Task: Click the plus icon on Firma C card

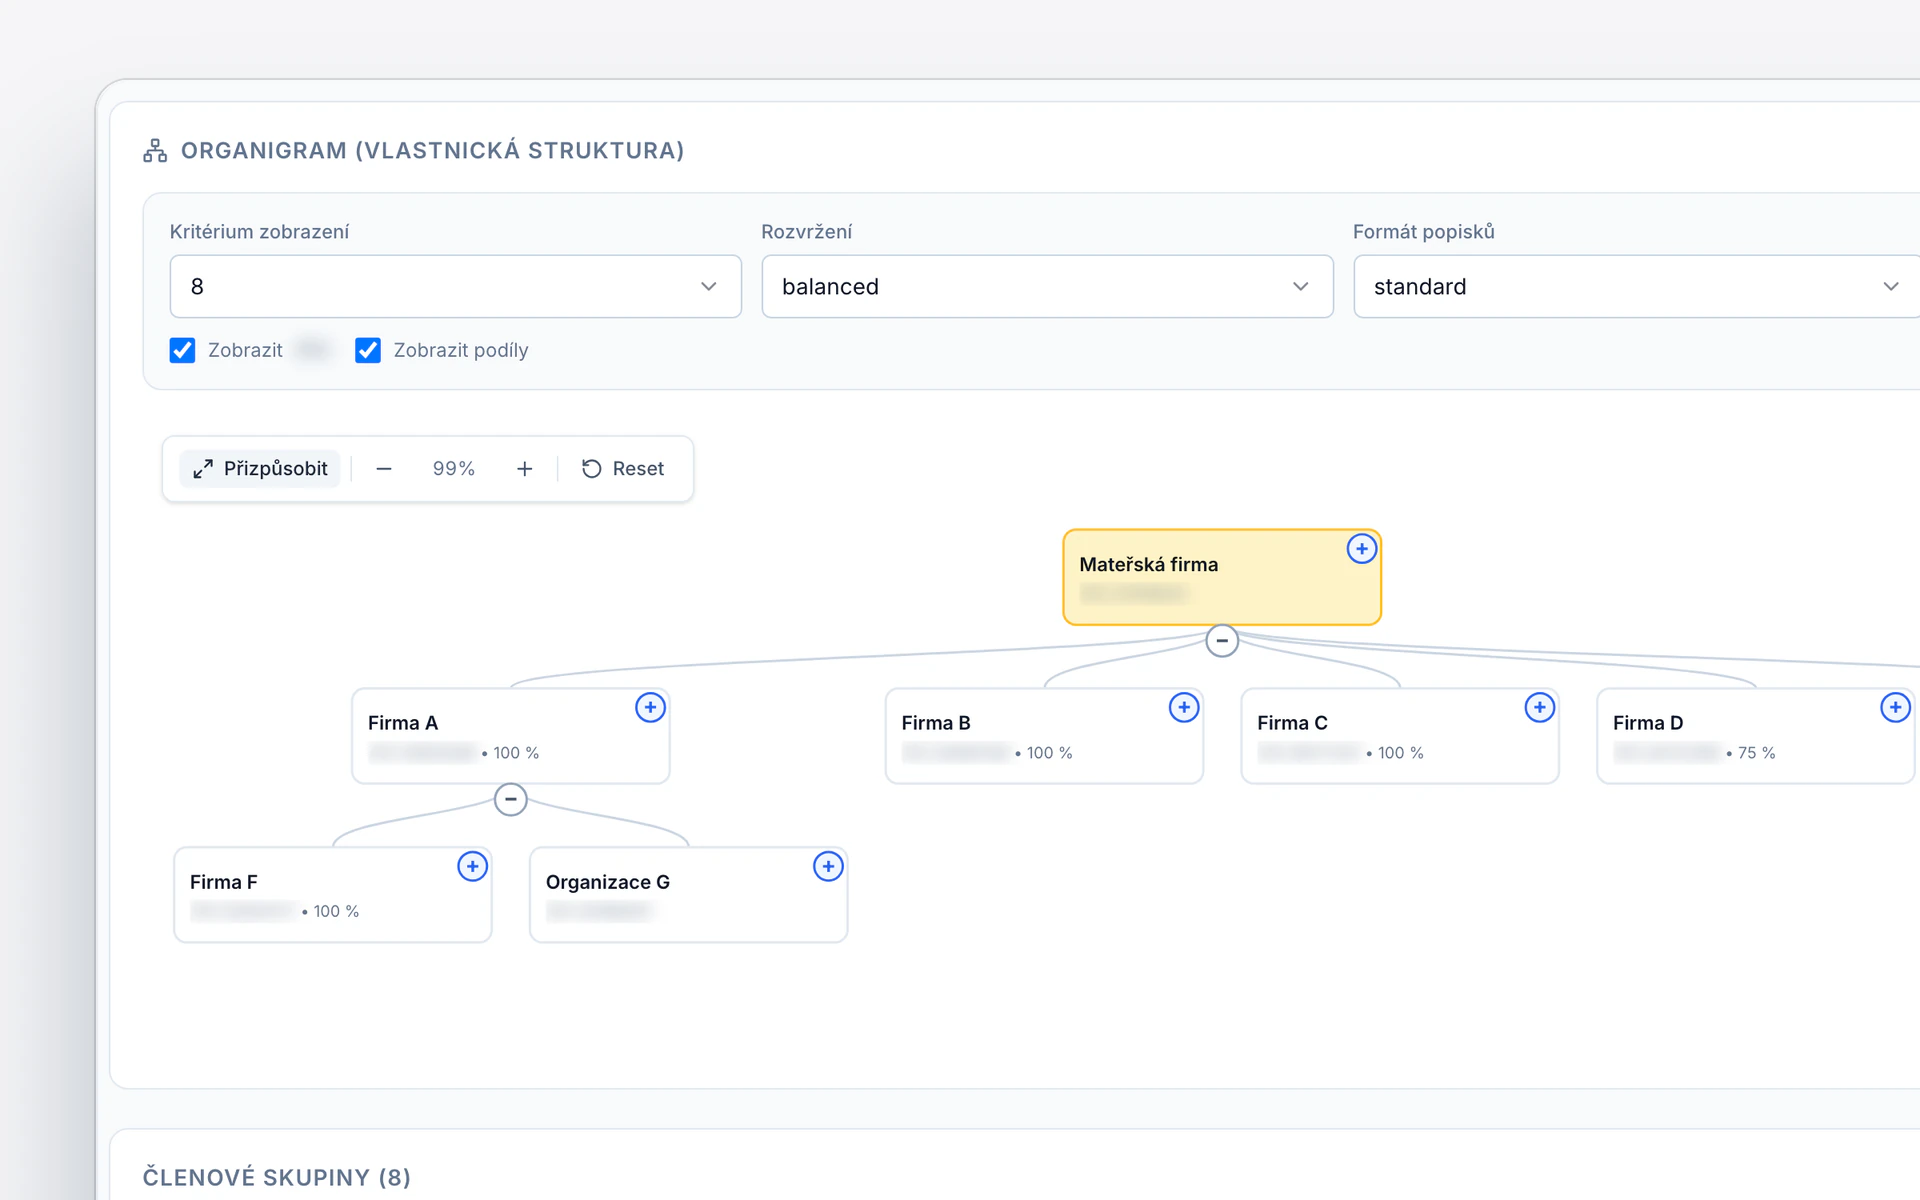Action: pyautogui.click(x=1539, y=708)
